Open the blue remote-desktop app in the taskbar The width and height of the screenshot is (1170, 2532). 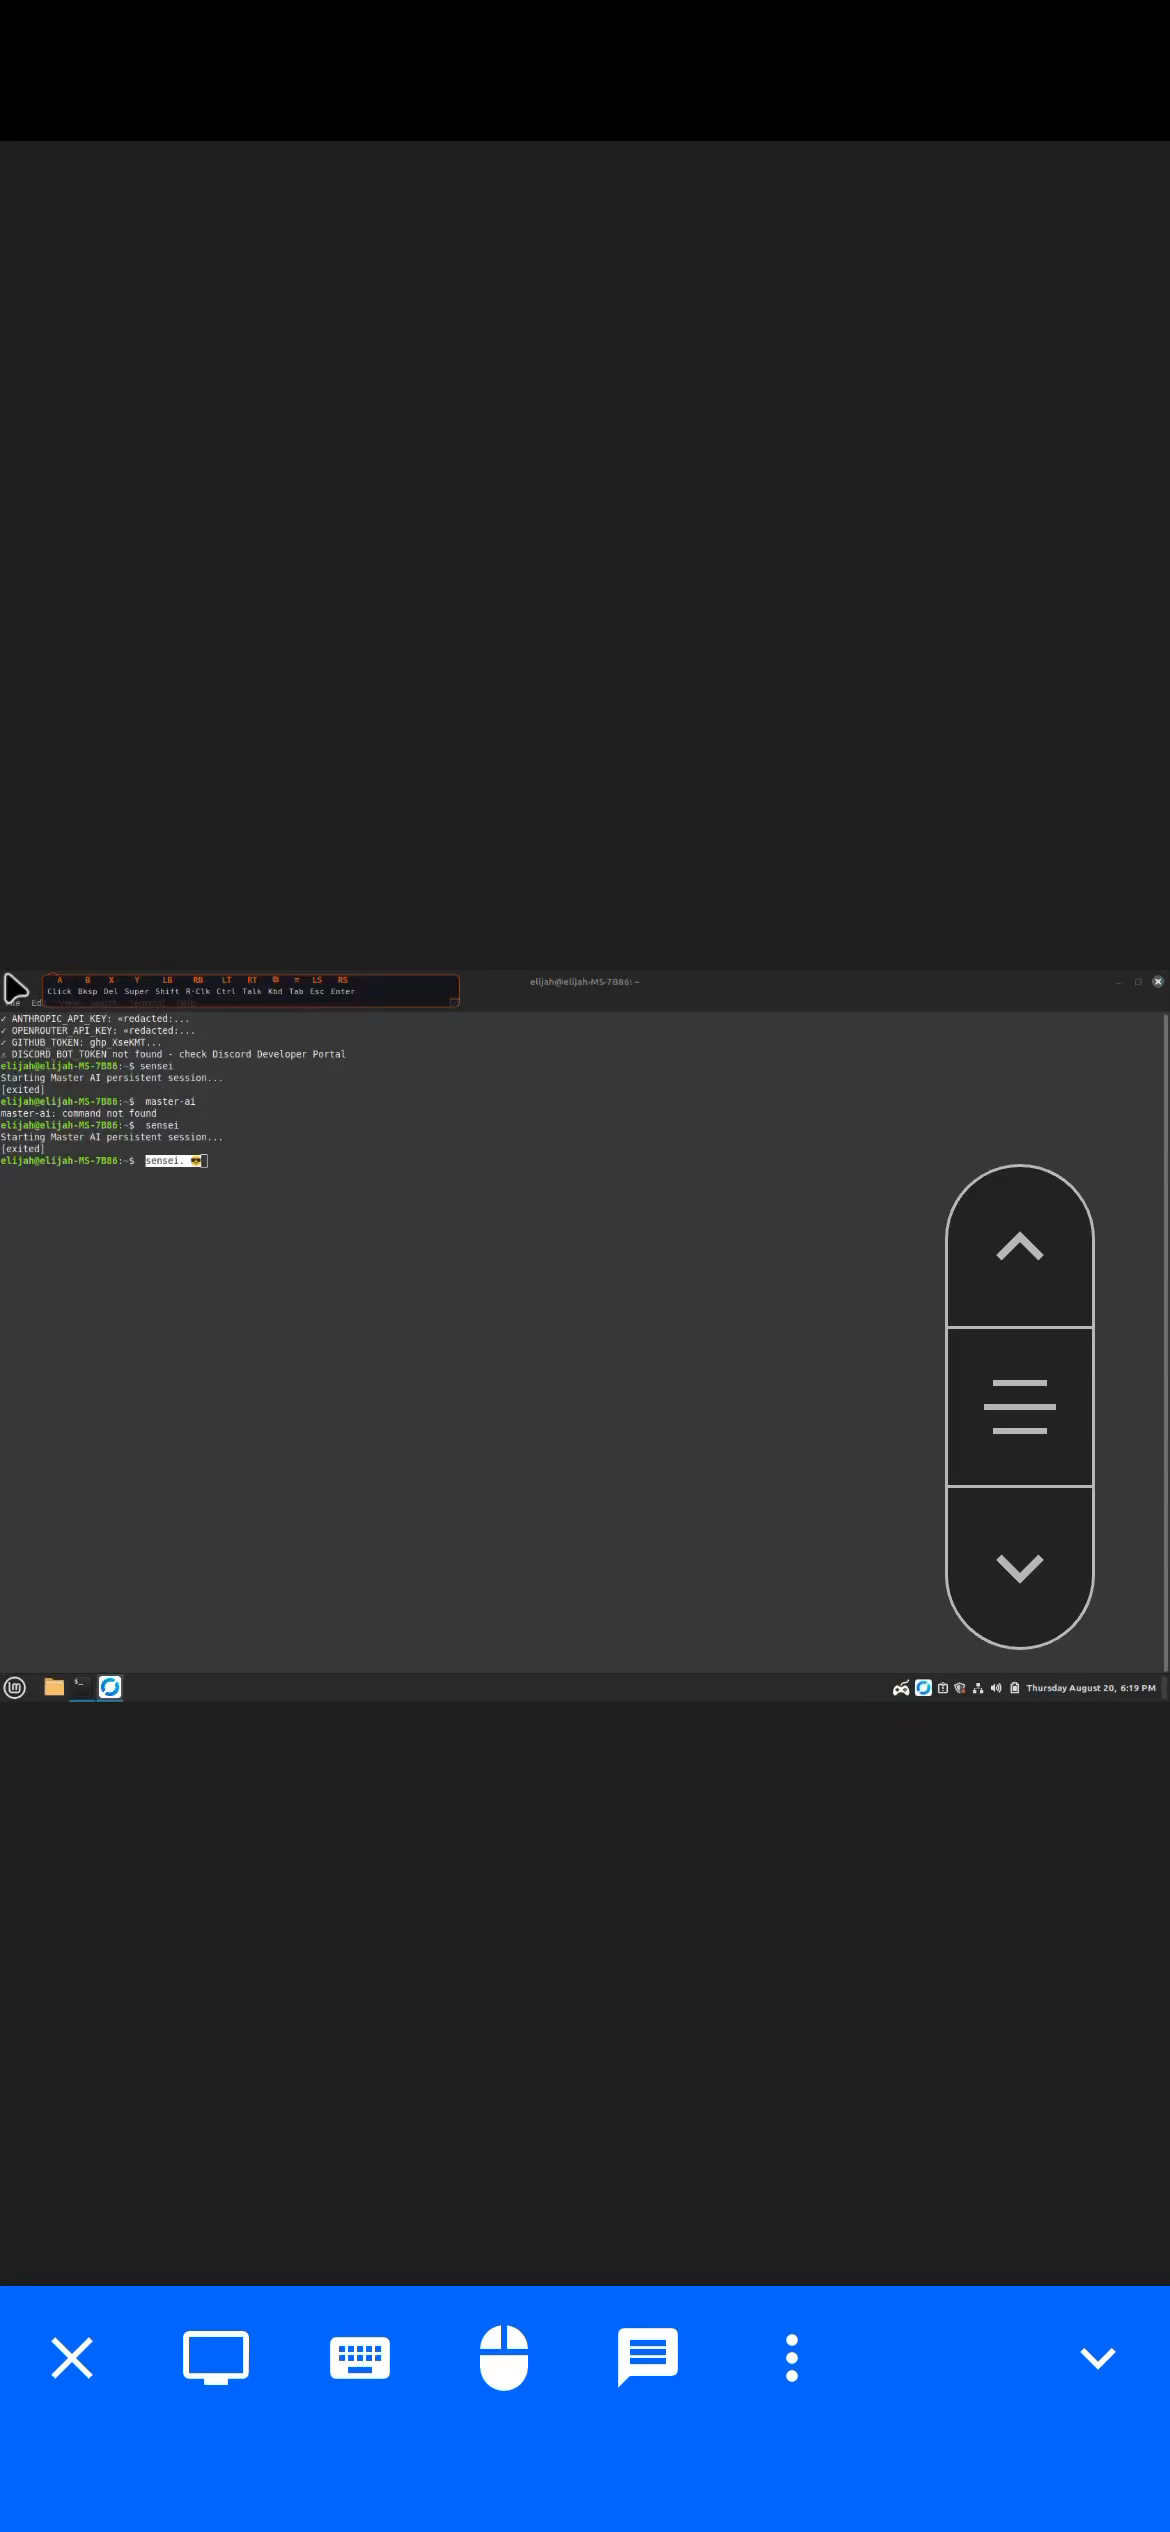(110, 1687)
